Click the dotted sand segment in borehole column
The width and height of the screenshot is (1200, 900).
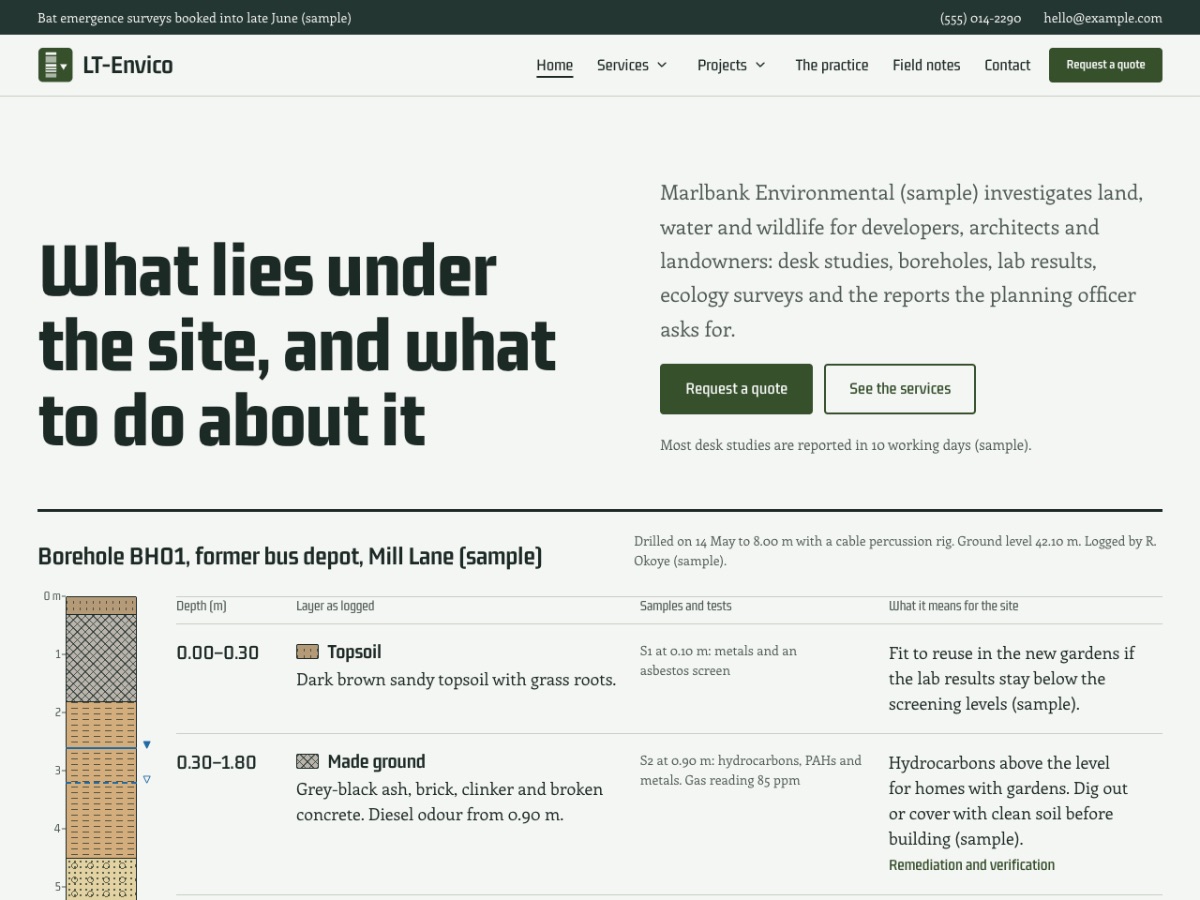coord(101,879)
